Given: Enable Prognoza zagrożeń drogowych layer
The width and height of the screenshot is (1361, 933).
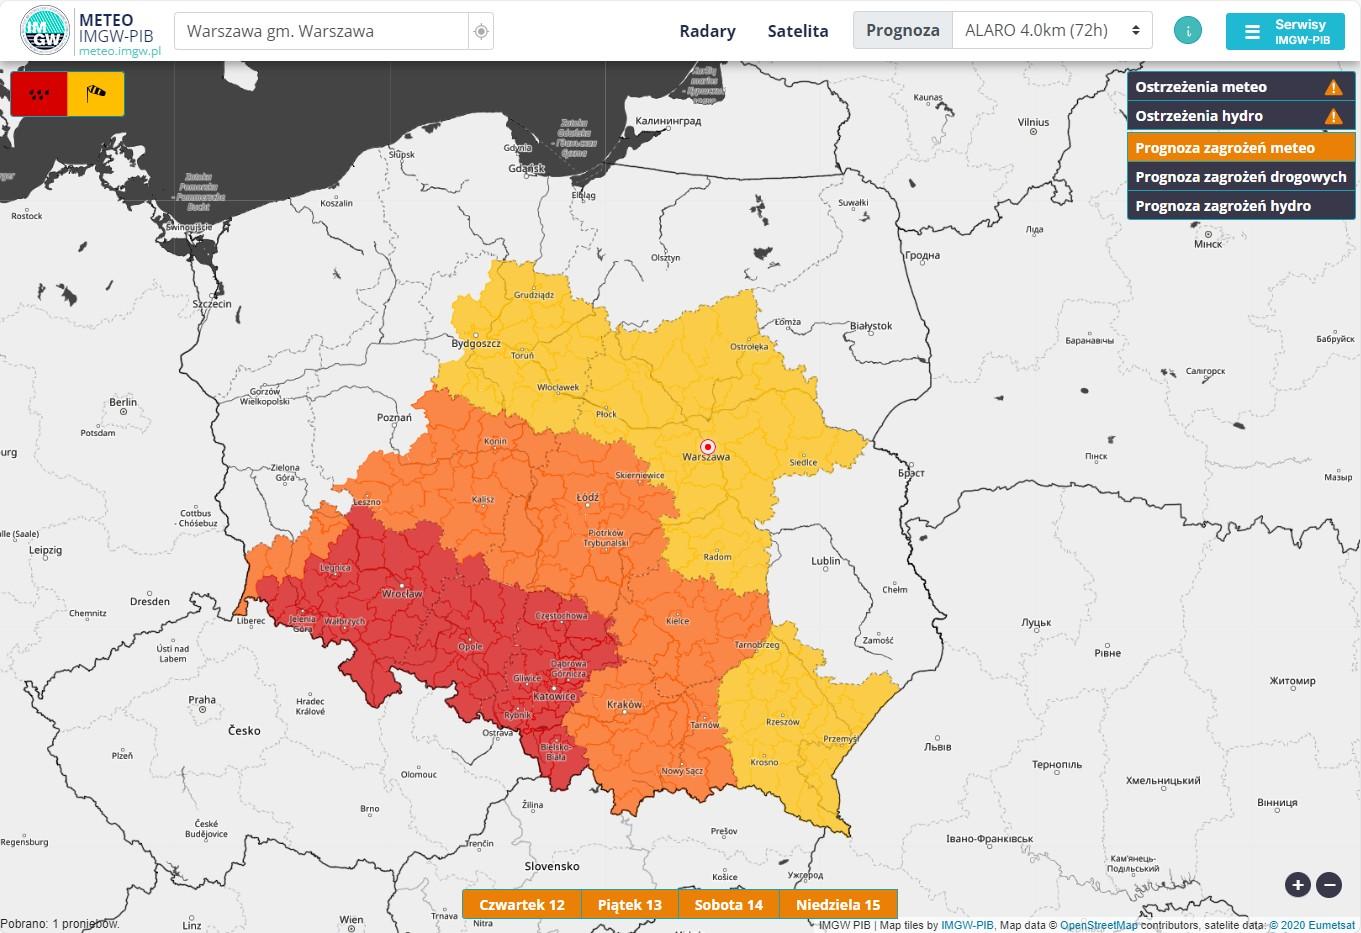Looking at the screenshot, I should pyautogui.click(x=1240, y=177).
